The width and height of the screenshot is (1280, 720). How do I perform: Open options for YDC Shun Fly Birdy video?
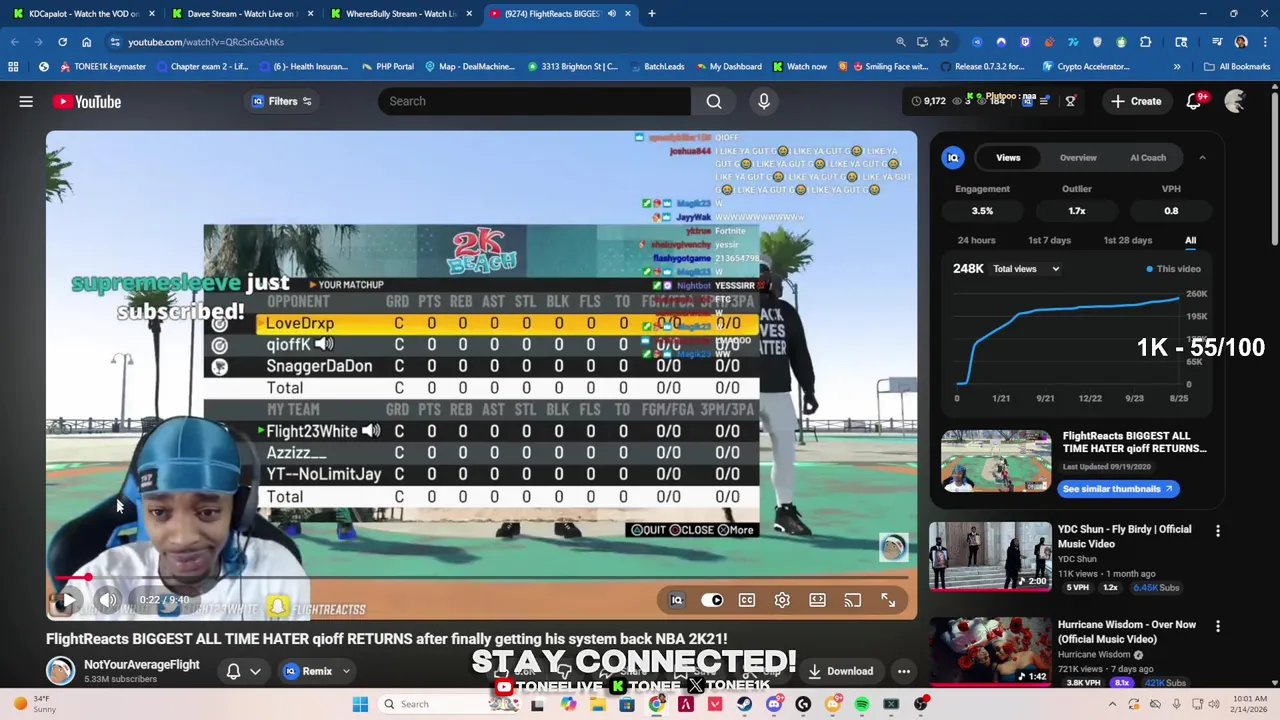click(1218, 531)
